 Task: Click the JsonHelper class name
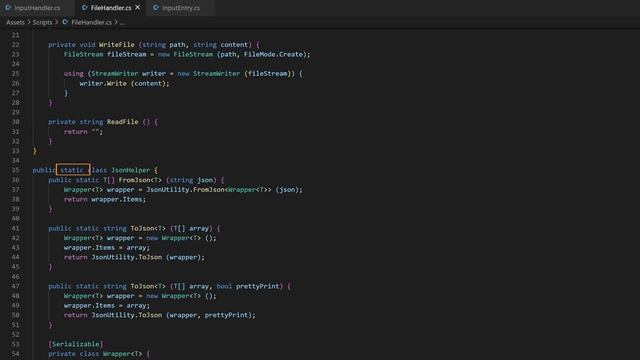click(x=131, y=170)
